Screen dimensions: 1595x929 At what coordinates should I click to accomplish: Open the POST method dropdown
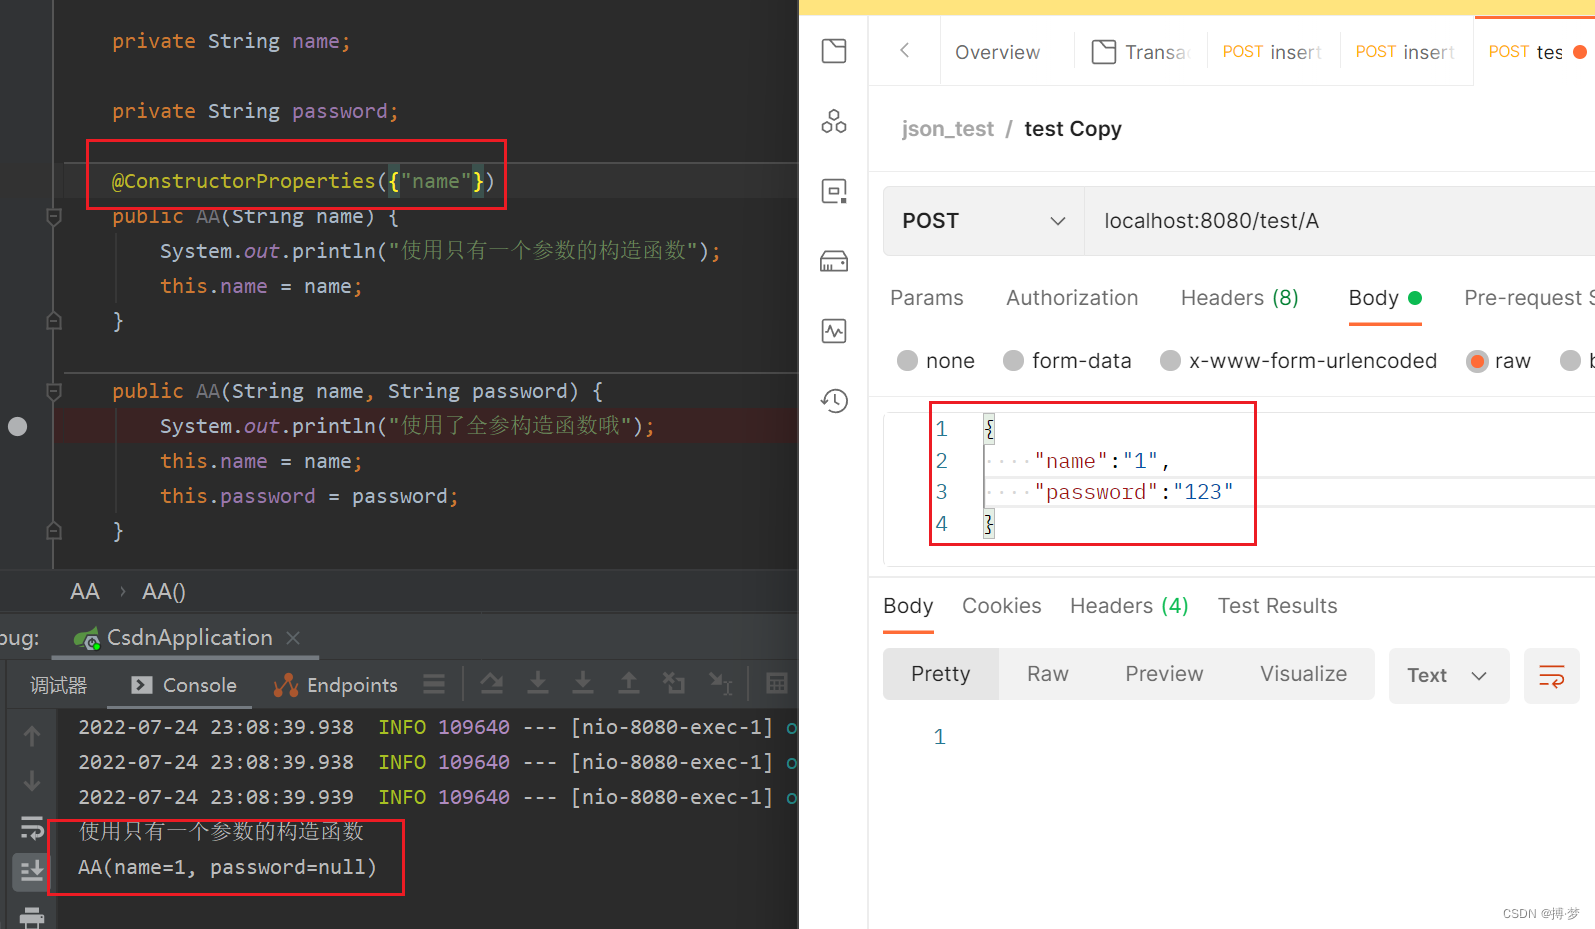point(983,221)
